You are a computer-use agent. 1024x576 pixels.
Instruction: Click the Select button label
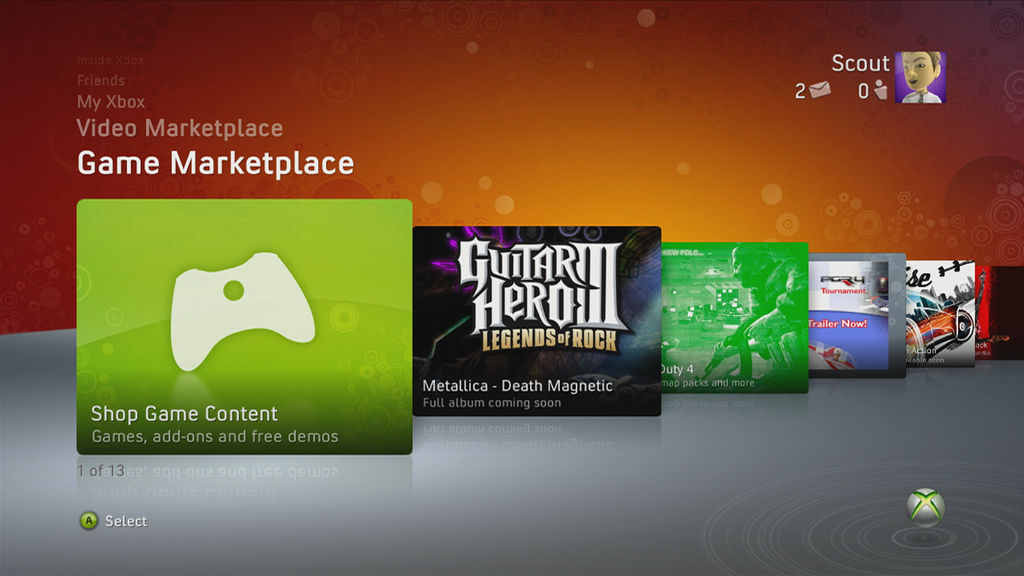[x=126, y=521]
